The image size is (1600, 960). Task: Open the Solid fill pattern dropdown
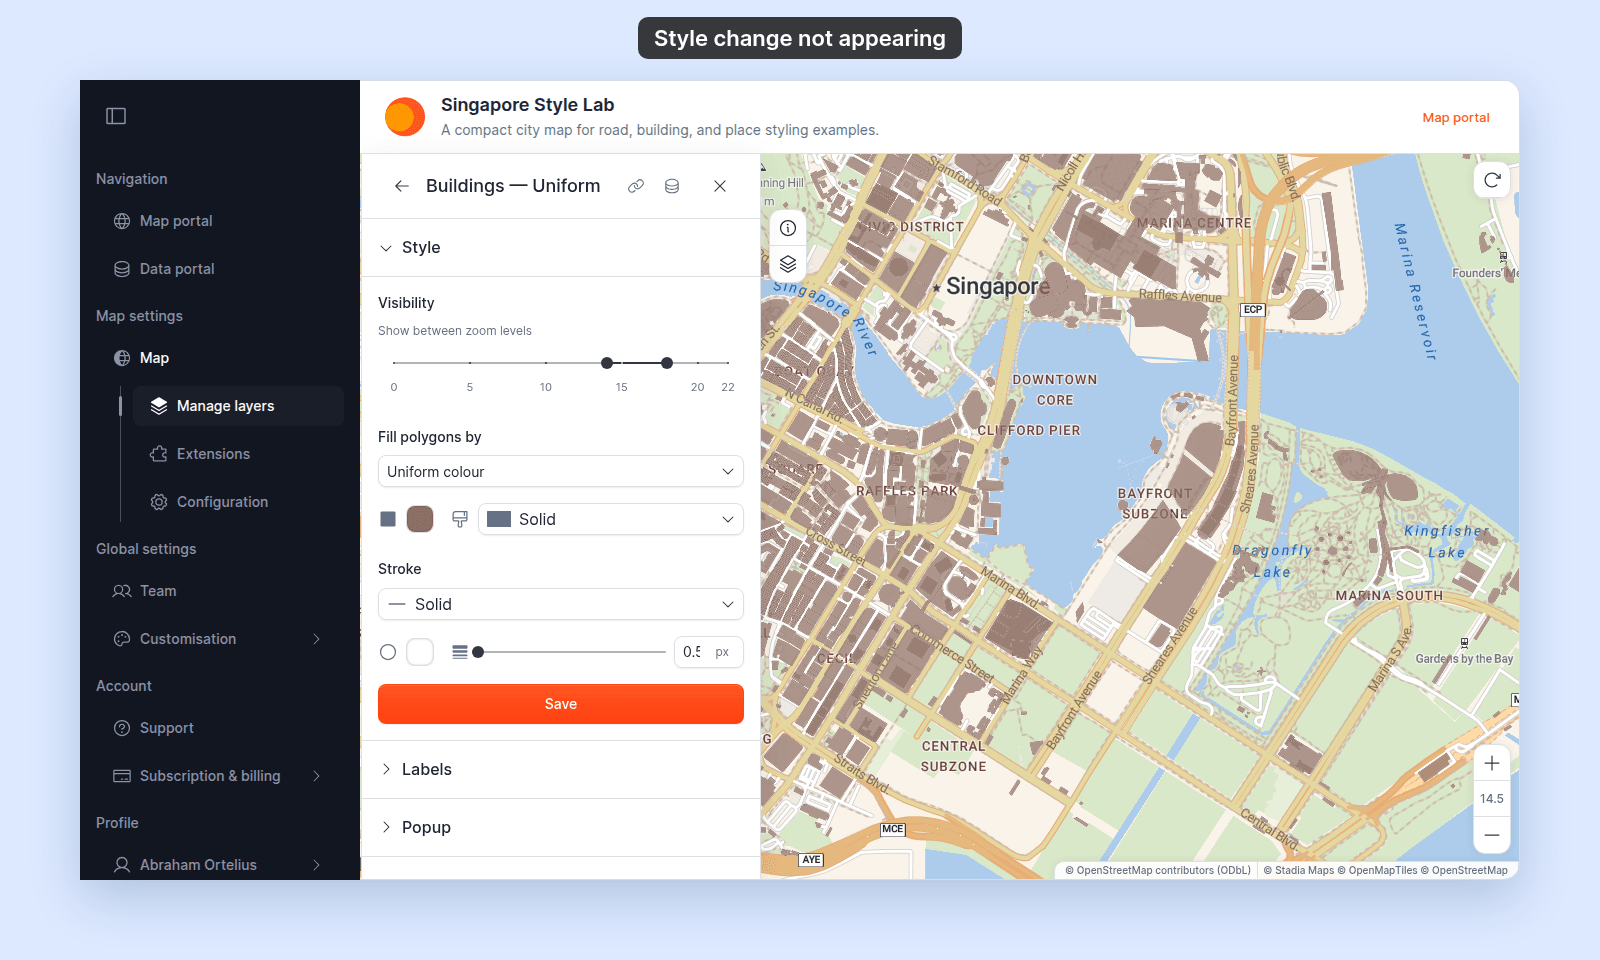(611, 519)
